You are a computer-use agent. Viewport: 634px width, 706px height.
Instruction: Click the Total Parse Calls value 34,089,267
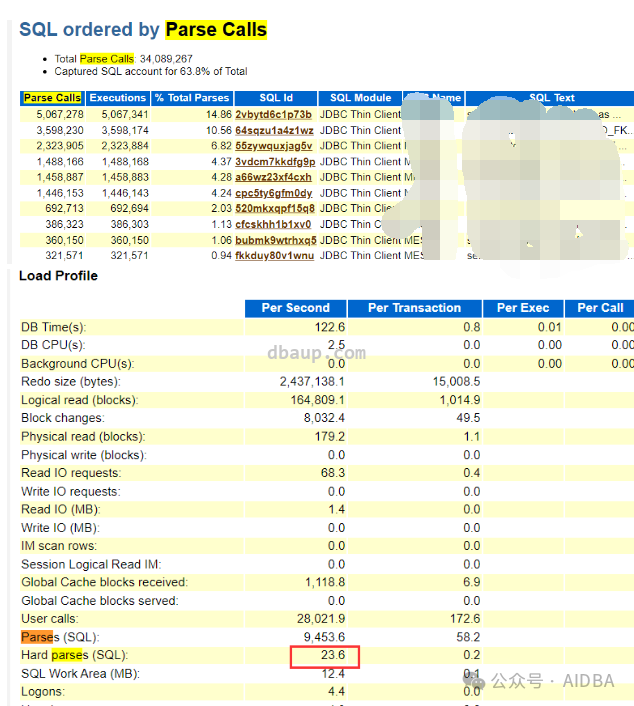pos(166,59)
